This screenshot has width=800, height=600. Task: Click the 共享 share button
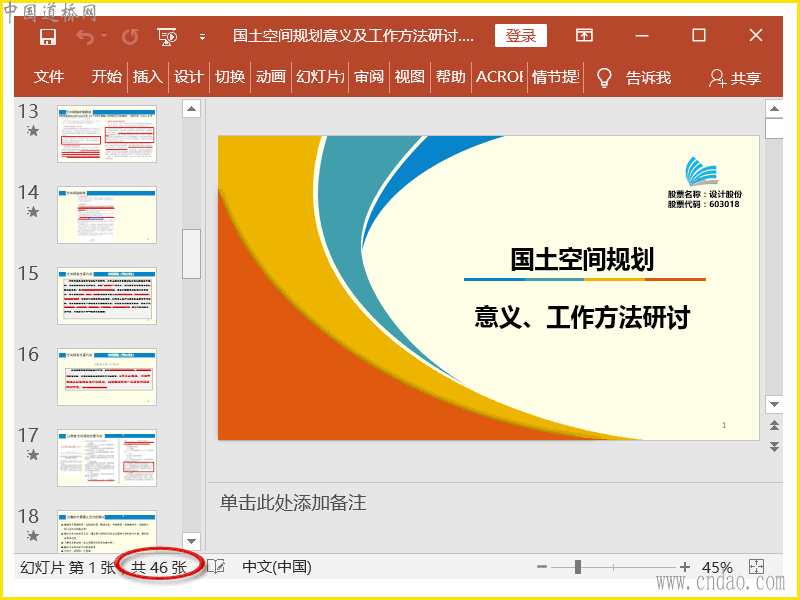(735, 78)
